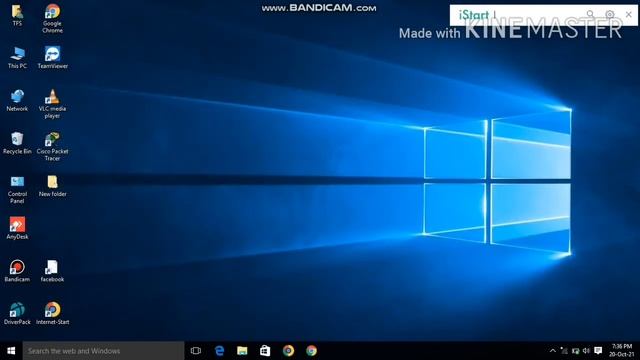
Task: Select the Recycle Bin icon
Action: [x=17, y=143]
